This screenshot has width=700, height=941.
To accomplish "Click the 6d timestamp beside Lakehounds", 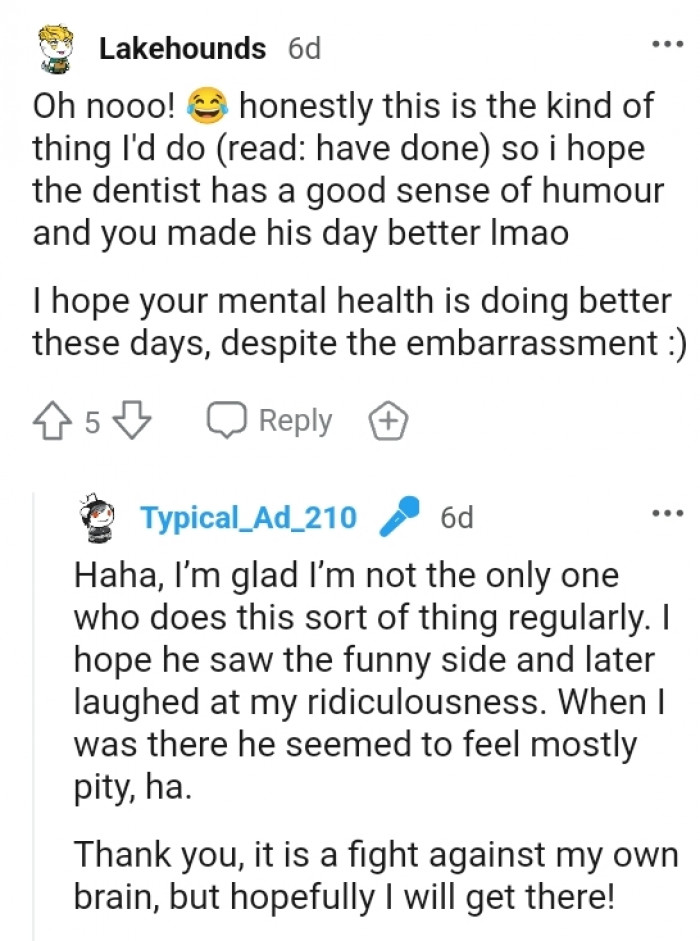I will [304, 48].
